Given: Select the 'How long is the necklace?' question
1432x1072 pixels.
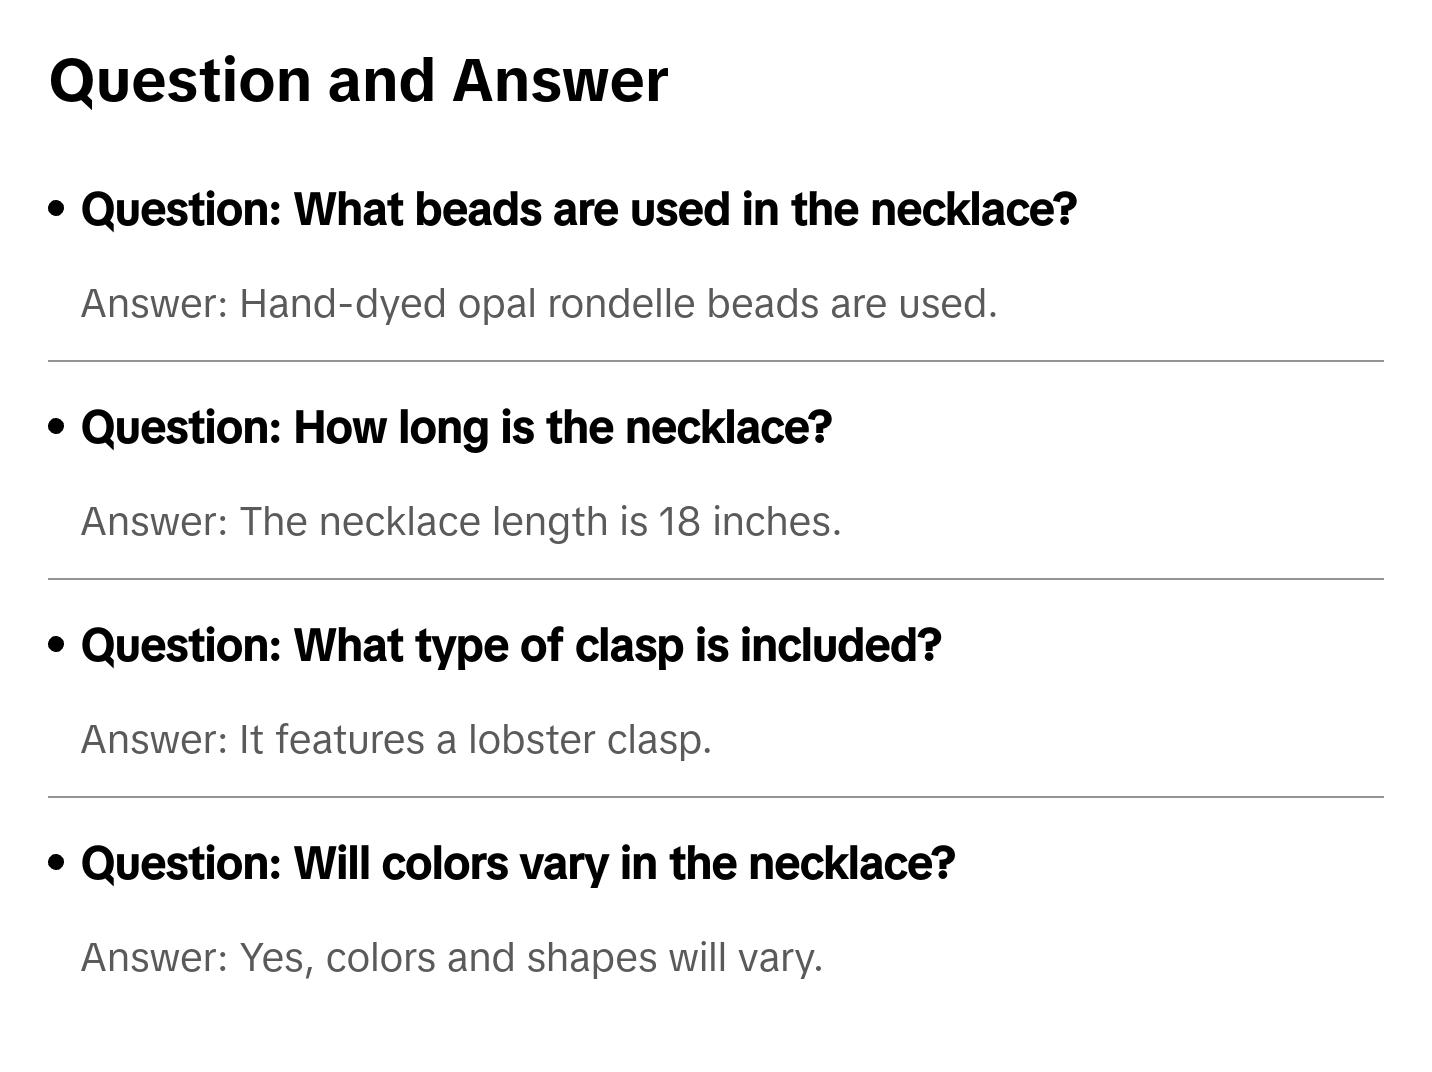Looking at the screenshot, I should [x=456, y=427].
